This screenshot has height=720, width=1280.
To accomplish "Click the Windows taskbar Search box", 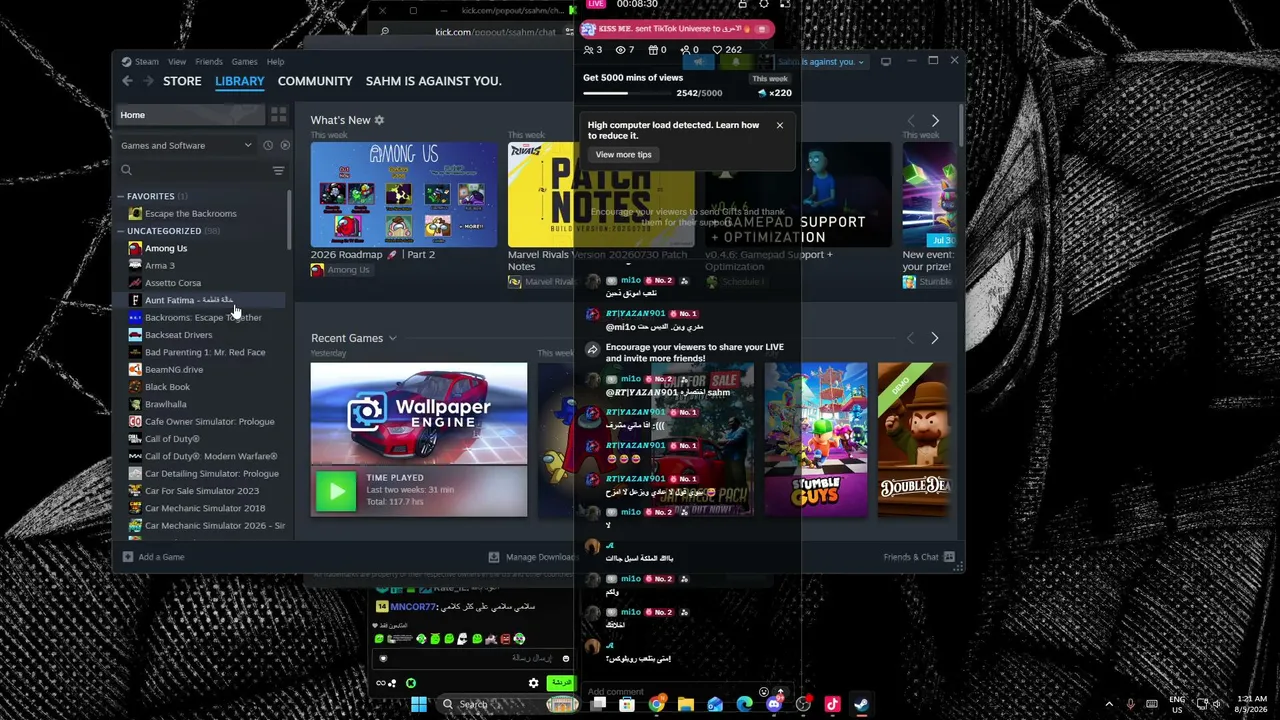I will point(510,704).
